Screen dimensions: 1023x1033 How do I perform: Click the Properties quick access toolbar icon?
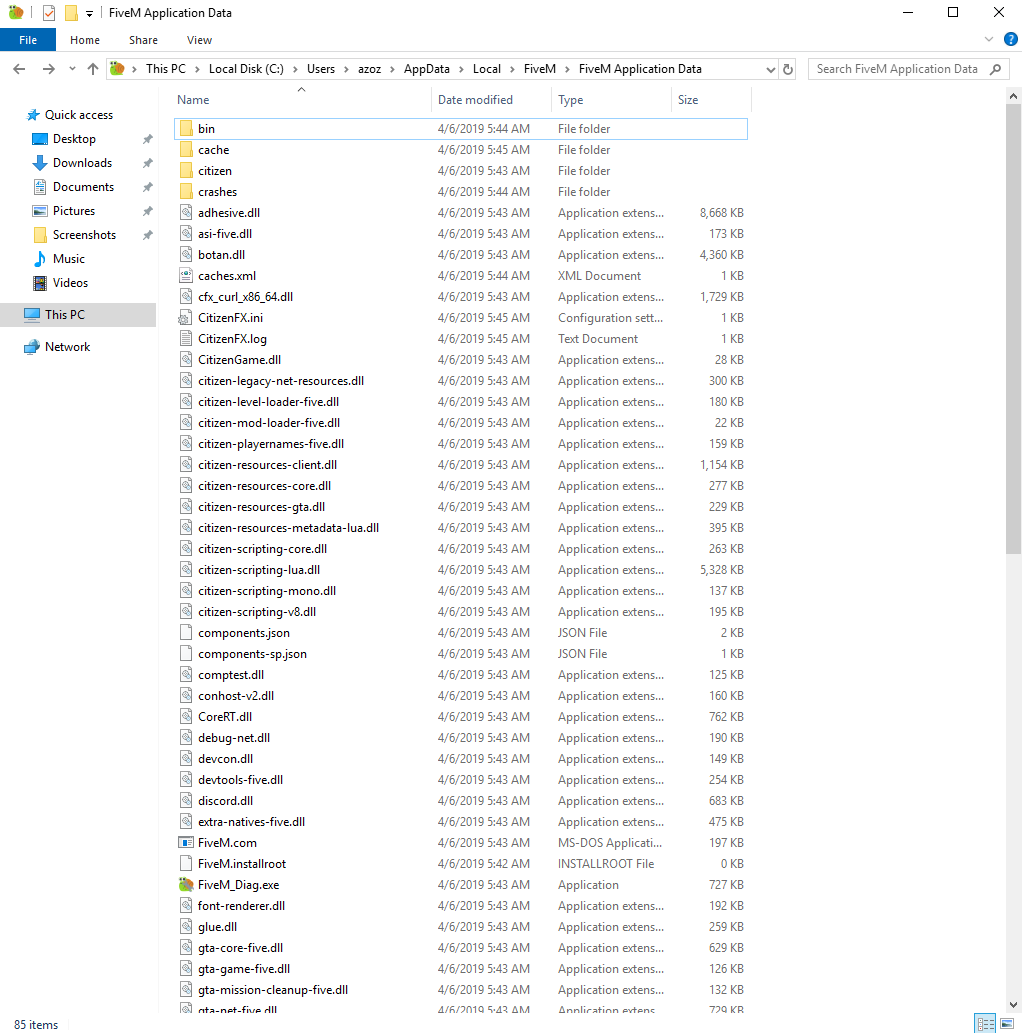coord(49,13)
